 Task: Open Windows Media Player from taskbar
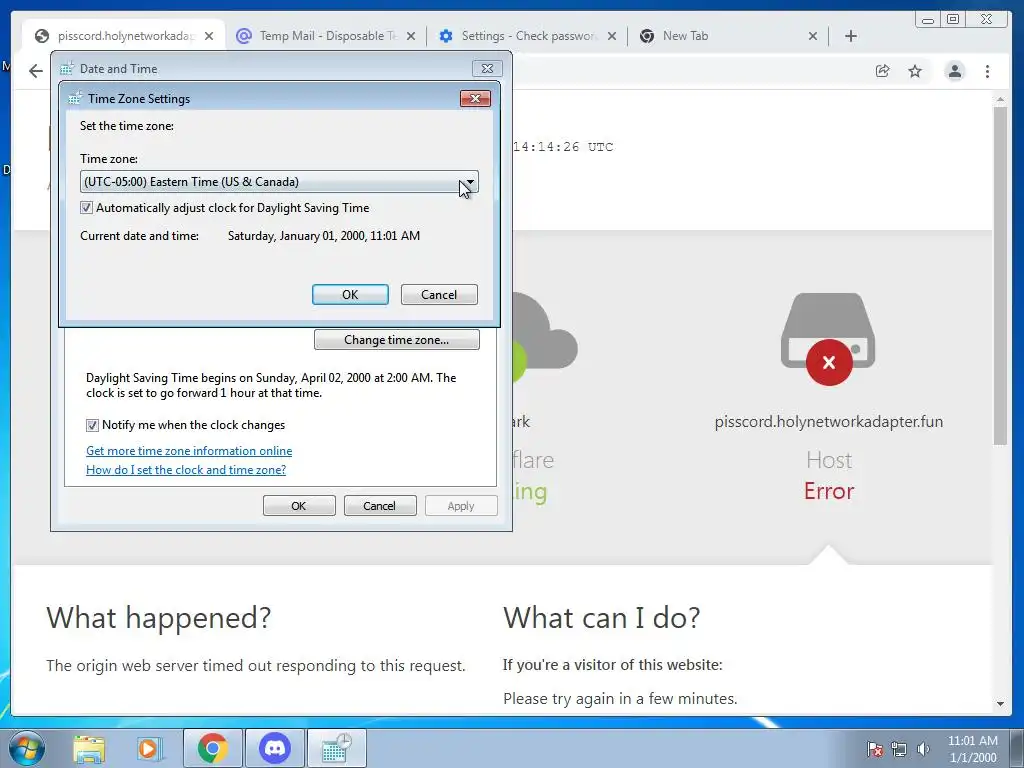click(x=148, y=748)
